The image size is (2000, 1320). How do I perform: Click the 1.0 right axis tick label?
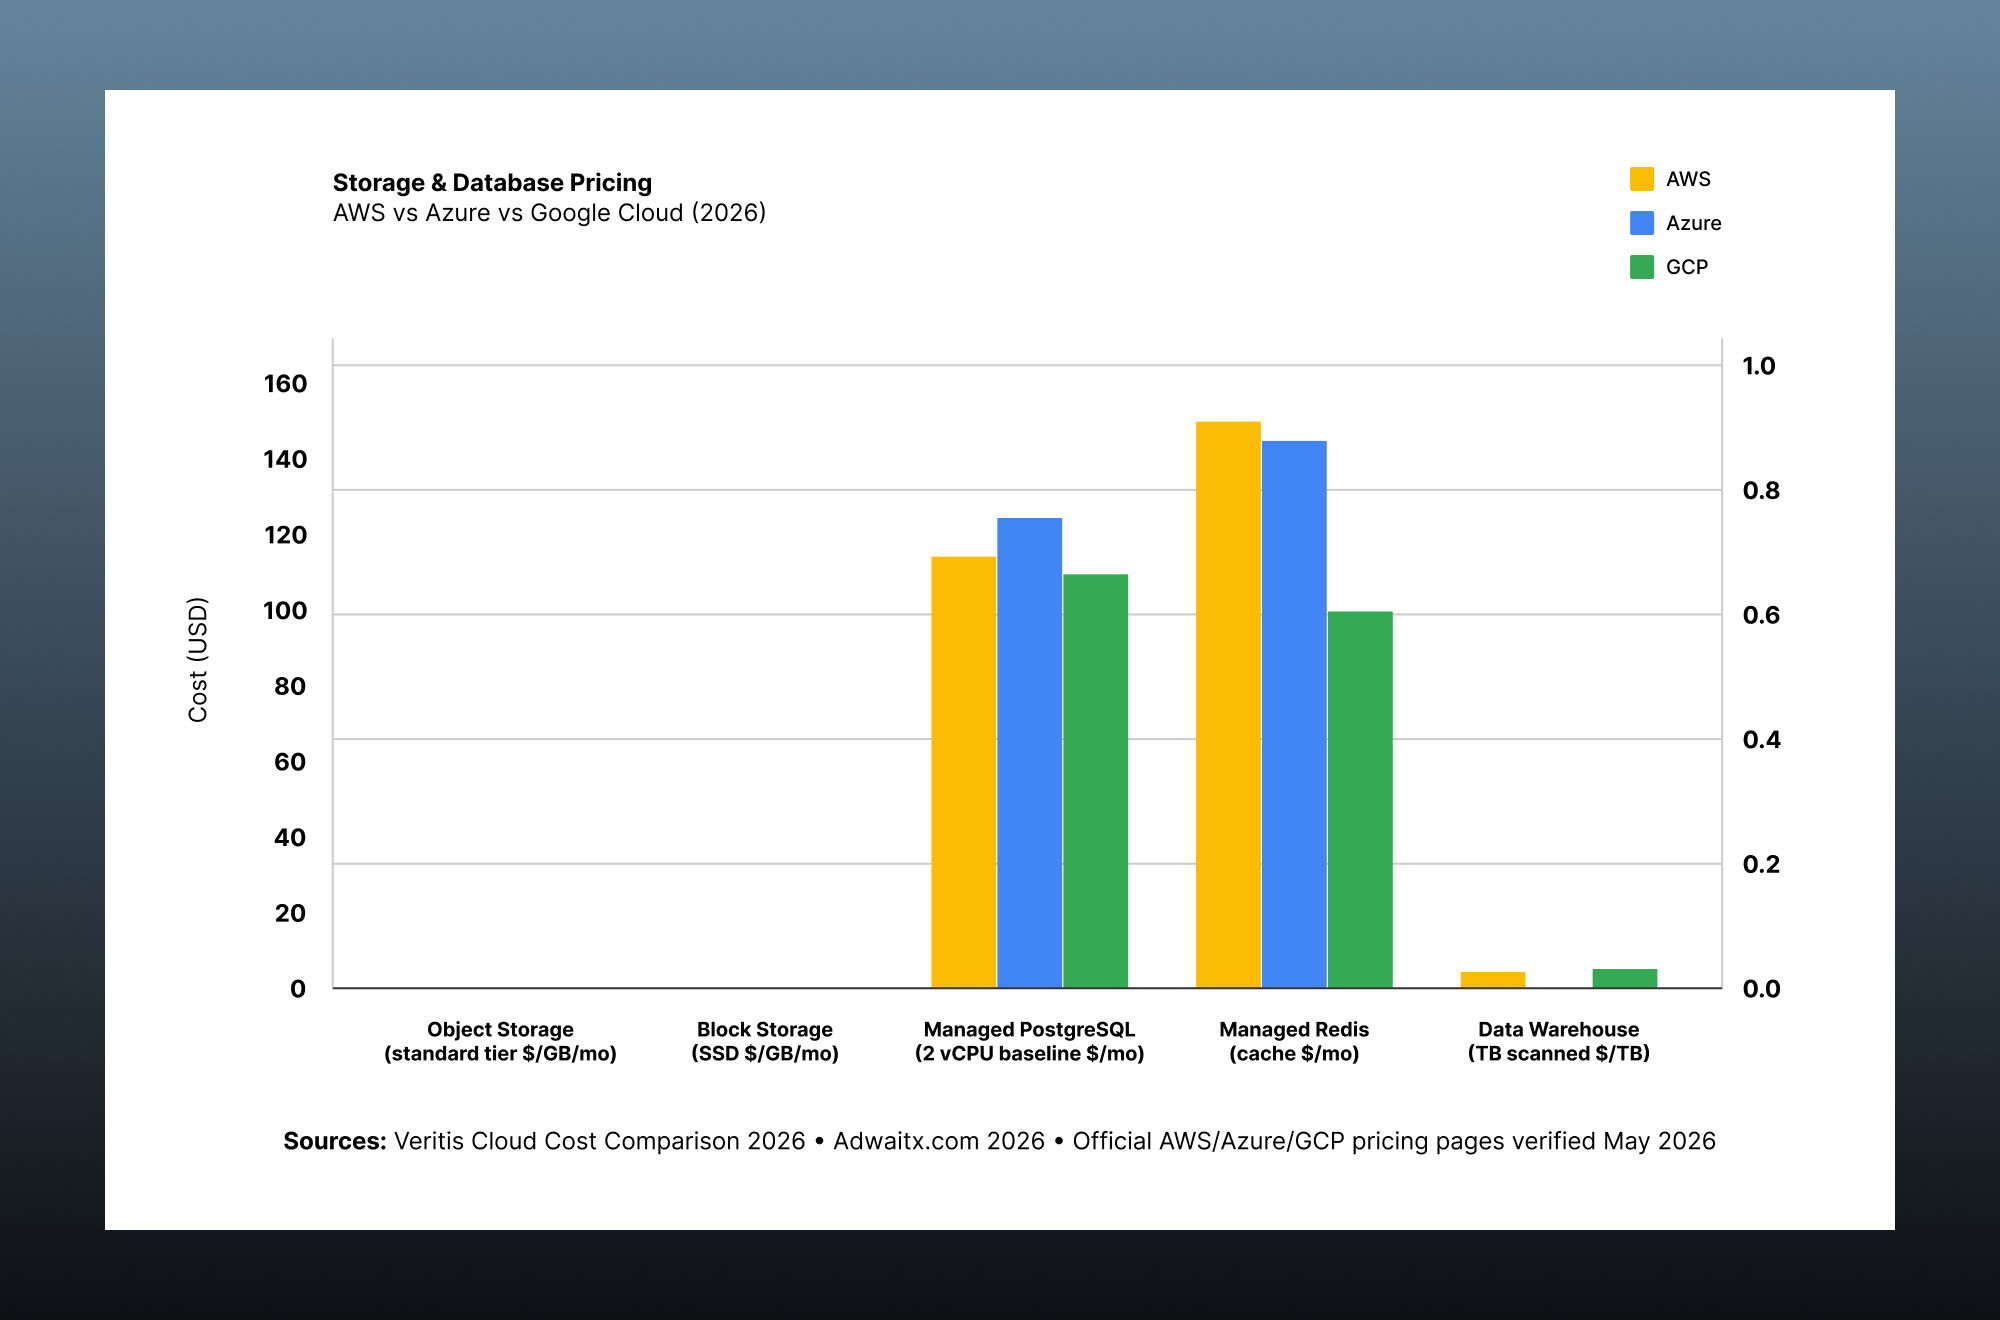[x=1759, y=366]
